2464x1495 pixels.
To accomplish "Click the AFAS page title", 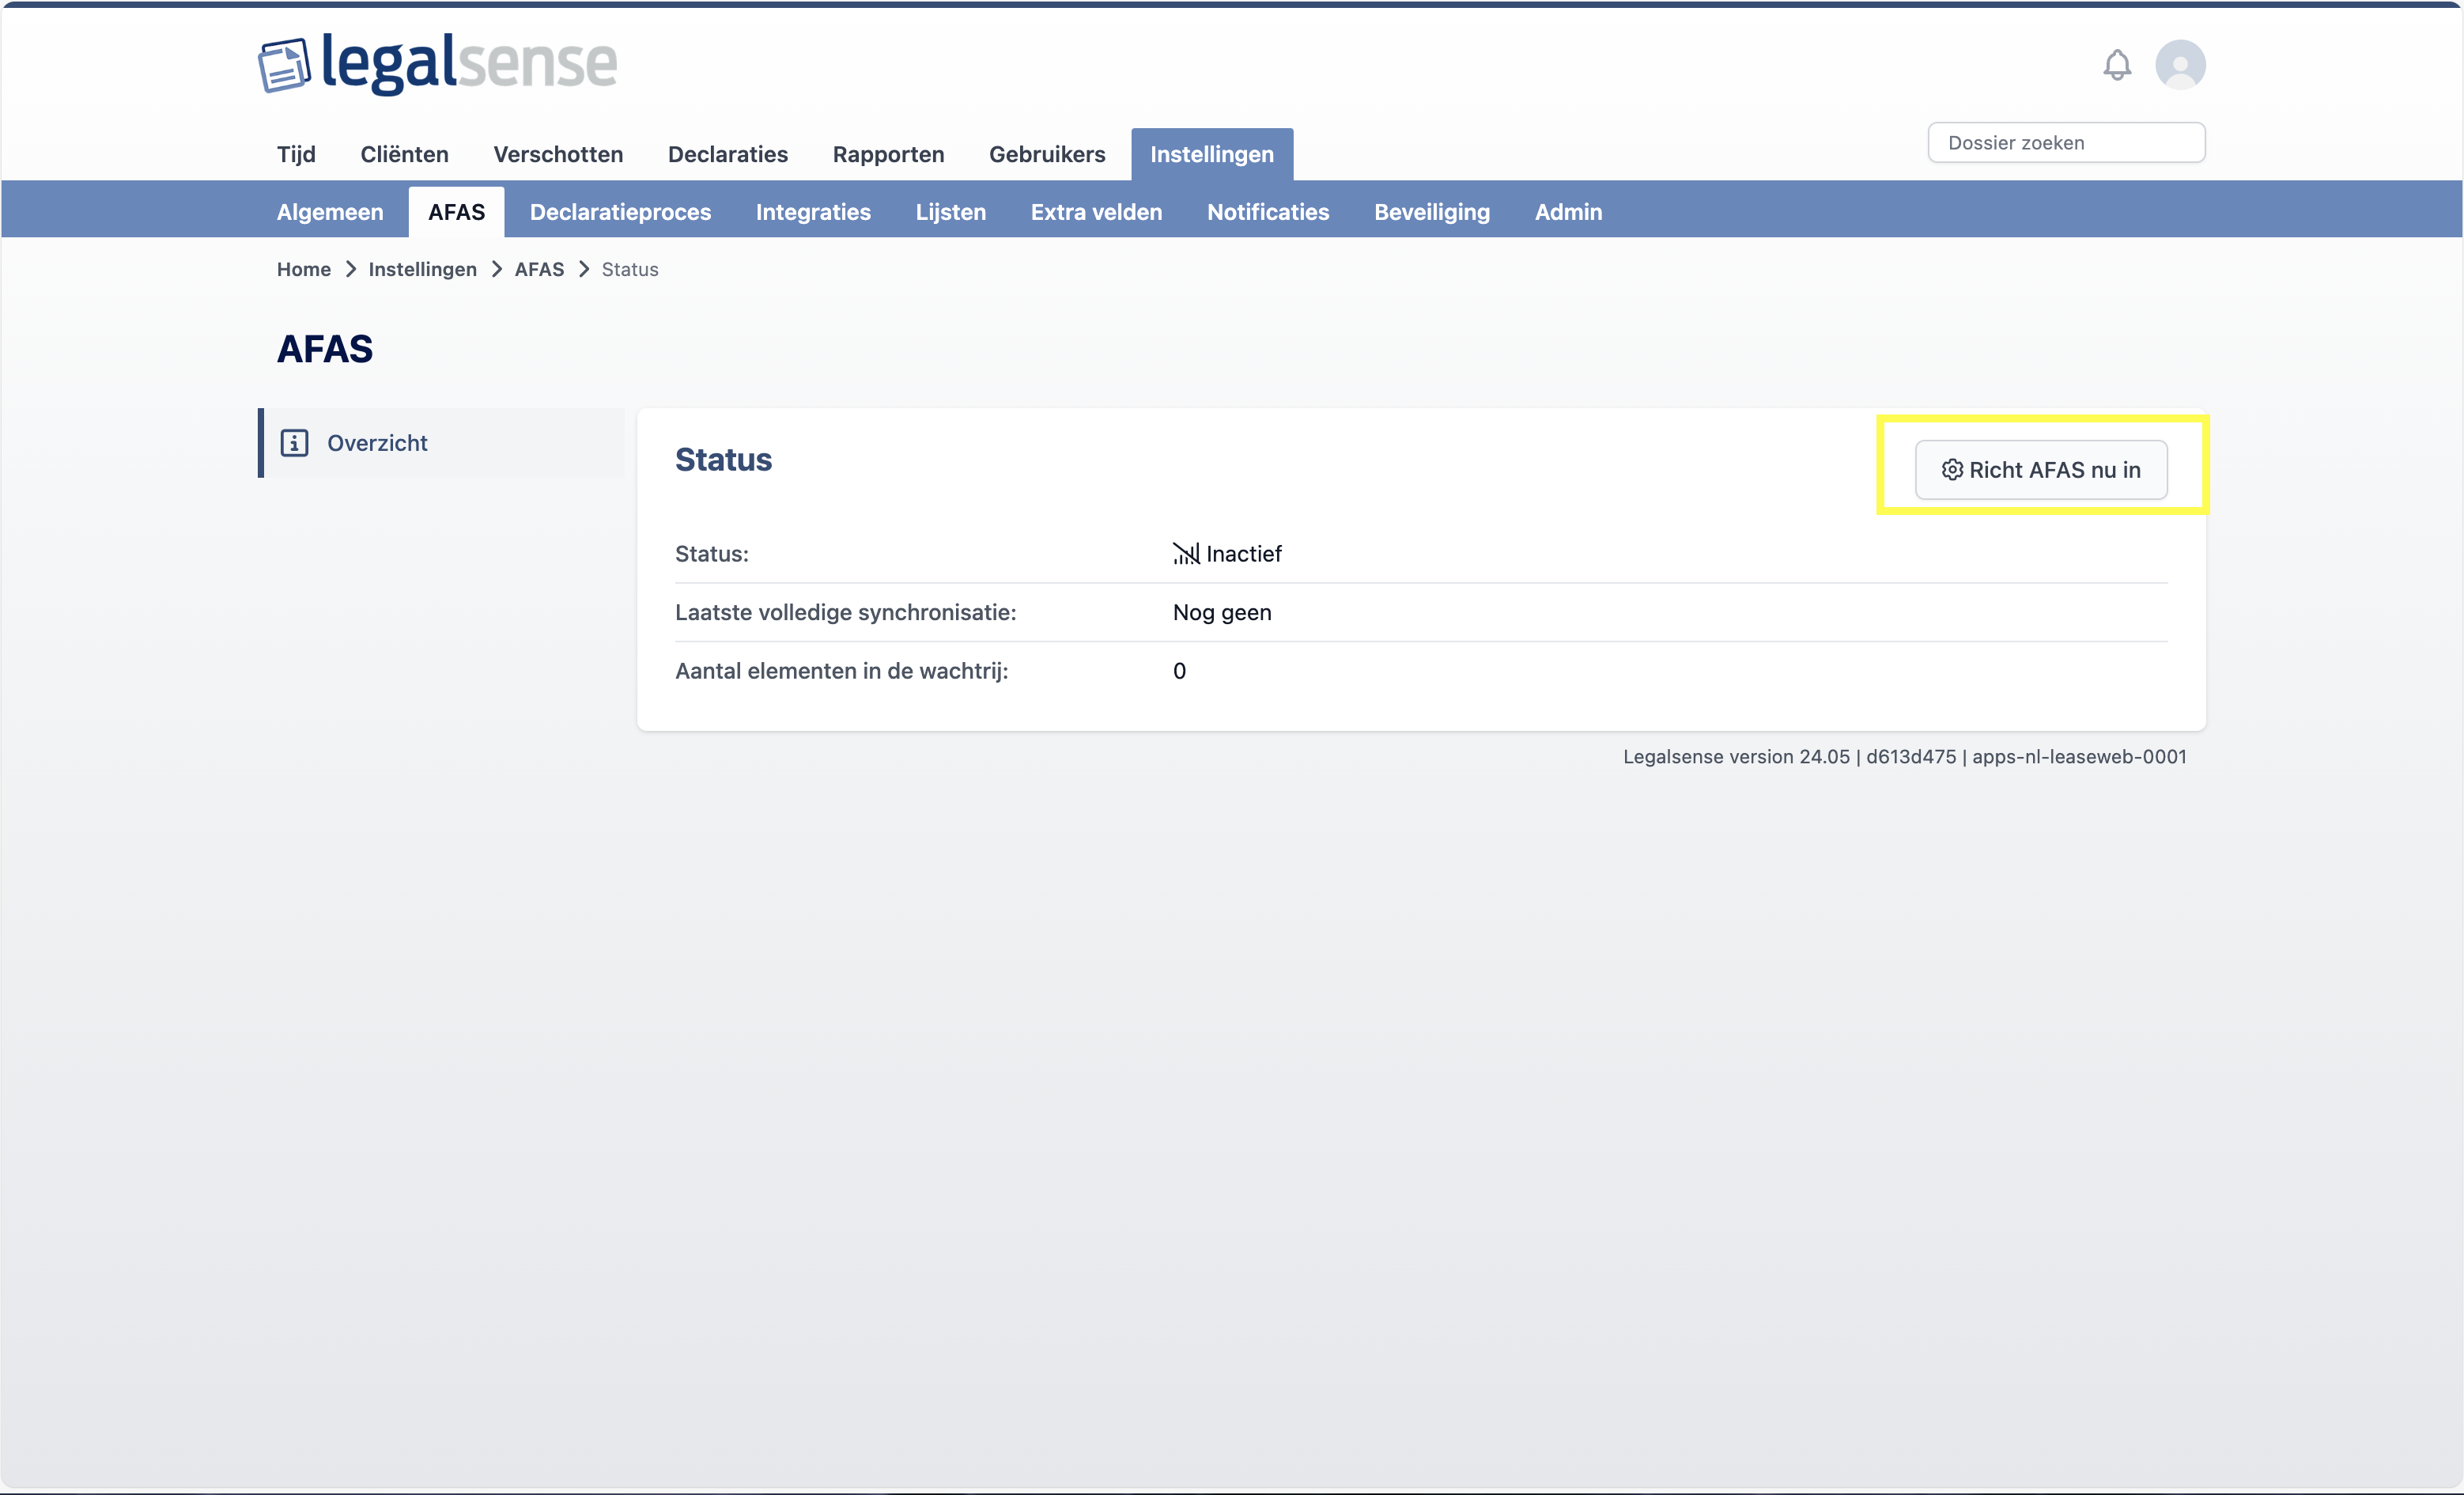I will pyautogui.click(x=325, y=349).
